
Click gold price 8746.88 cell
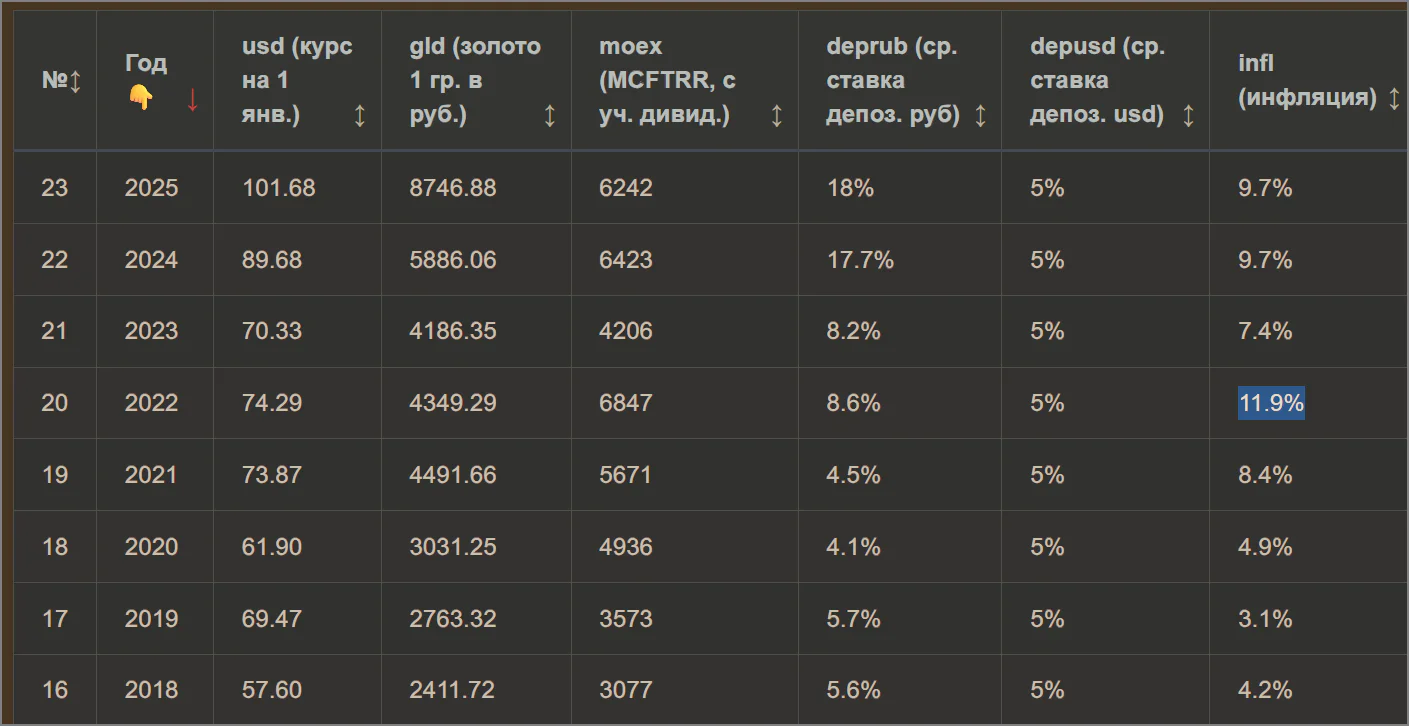453,188
